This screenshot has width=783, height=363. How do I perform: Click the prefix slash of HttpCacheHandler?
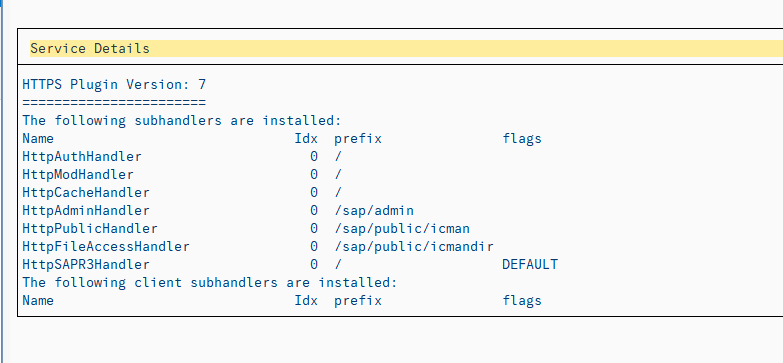point(338,192)
